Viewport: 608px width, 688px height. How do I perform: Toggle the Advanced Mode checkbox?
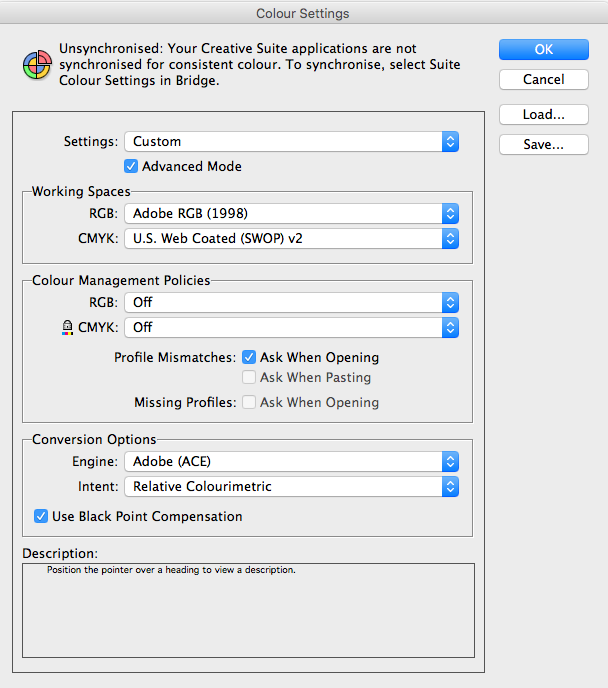pyautogui.click(x=131, y=166)
